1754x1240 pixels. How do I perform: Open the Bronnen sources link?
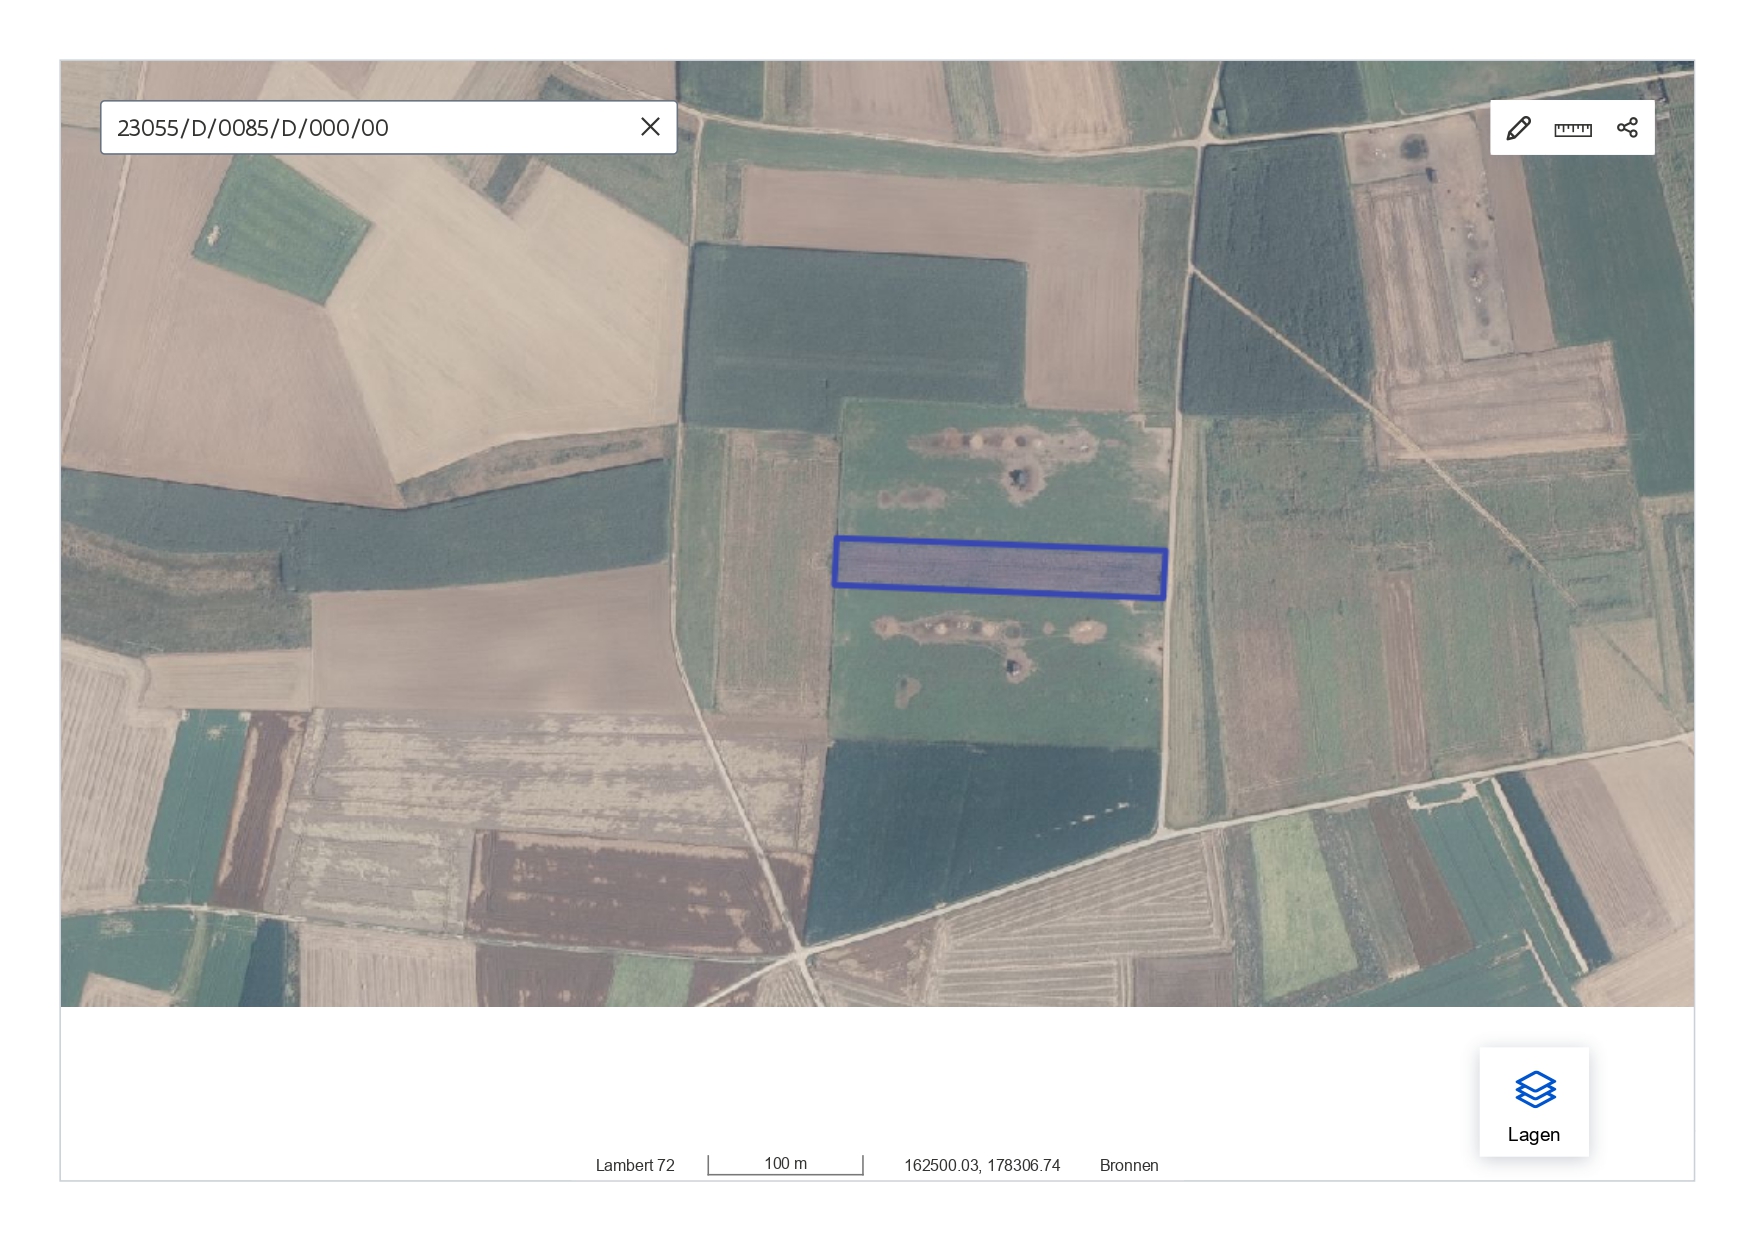(1129, 1165)
